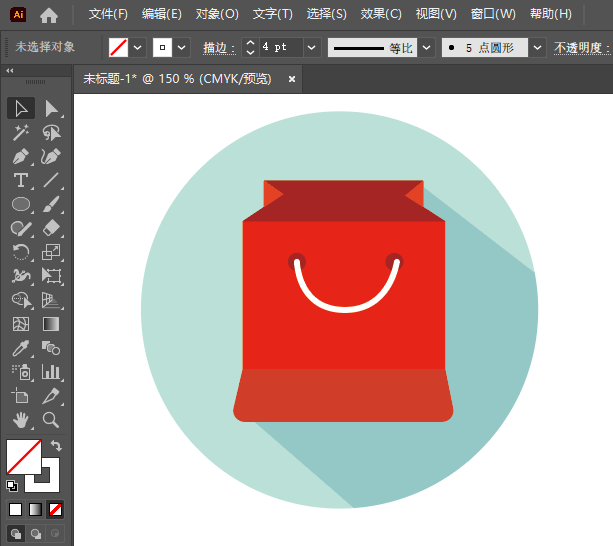Select the Perspective Grid tool
This screenshot has height=546, width=613.
click(x=51, y=300)
